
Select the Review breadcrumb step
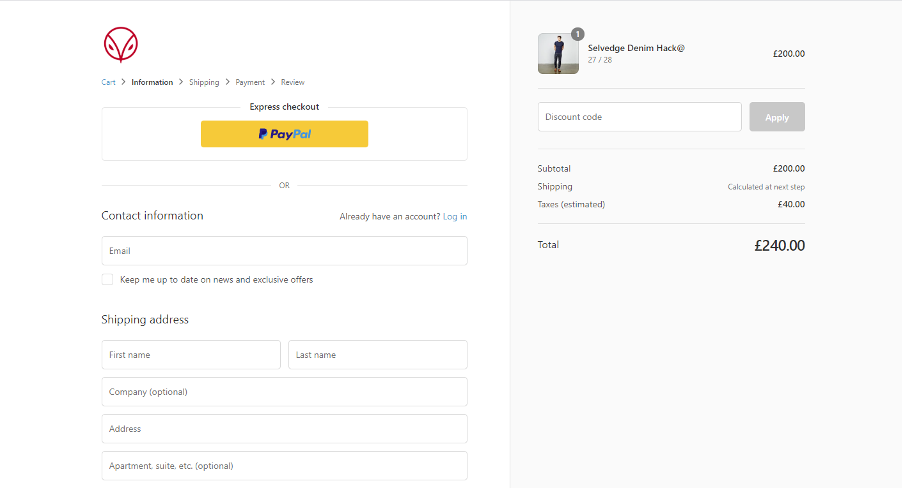pyautogui.click(x=293, y=82)
